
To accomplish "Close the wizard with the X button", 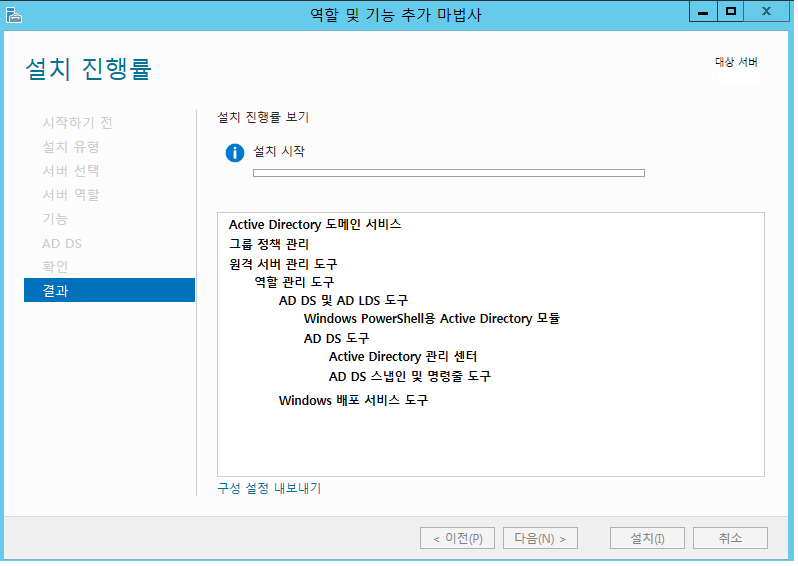I will point(766,11).
